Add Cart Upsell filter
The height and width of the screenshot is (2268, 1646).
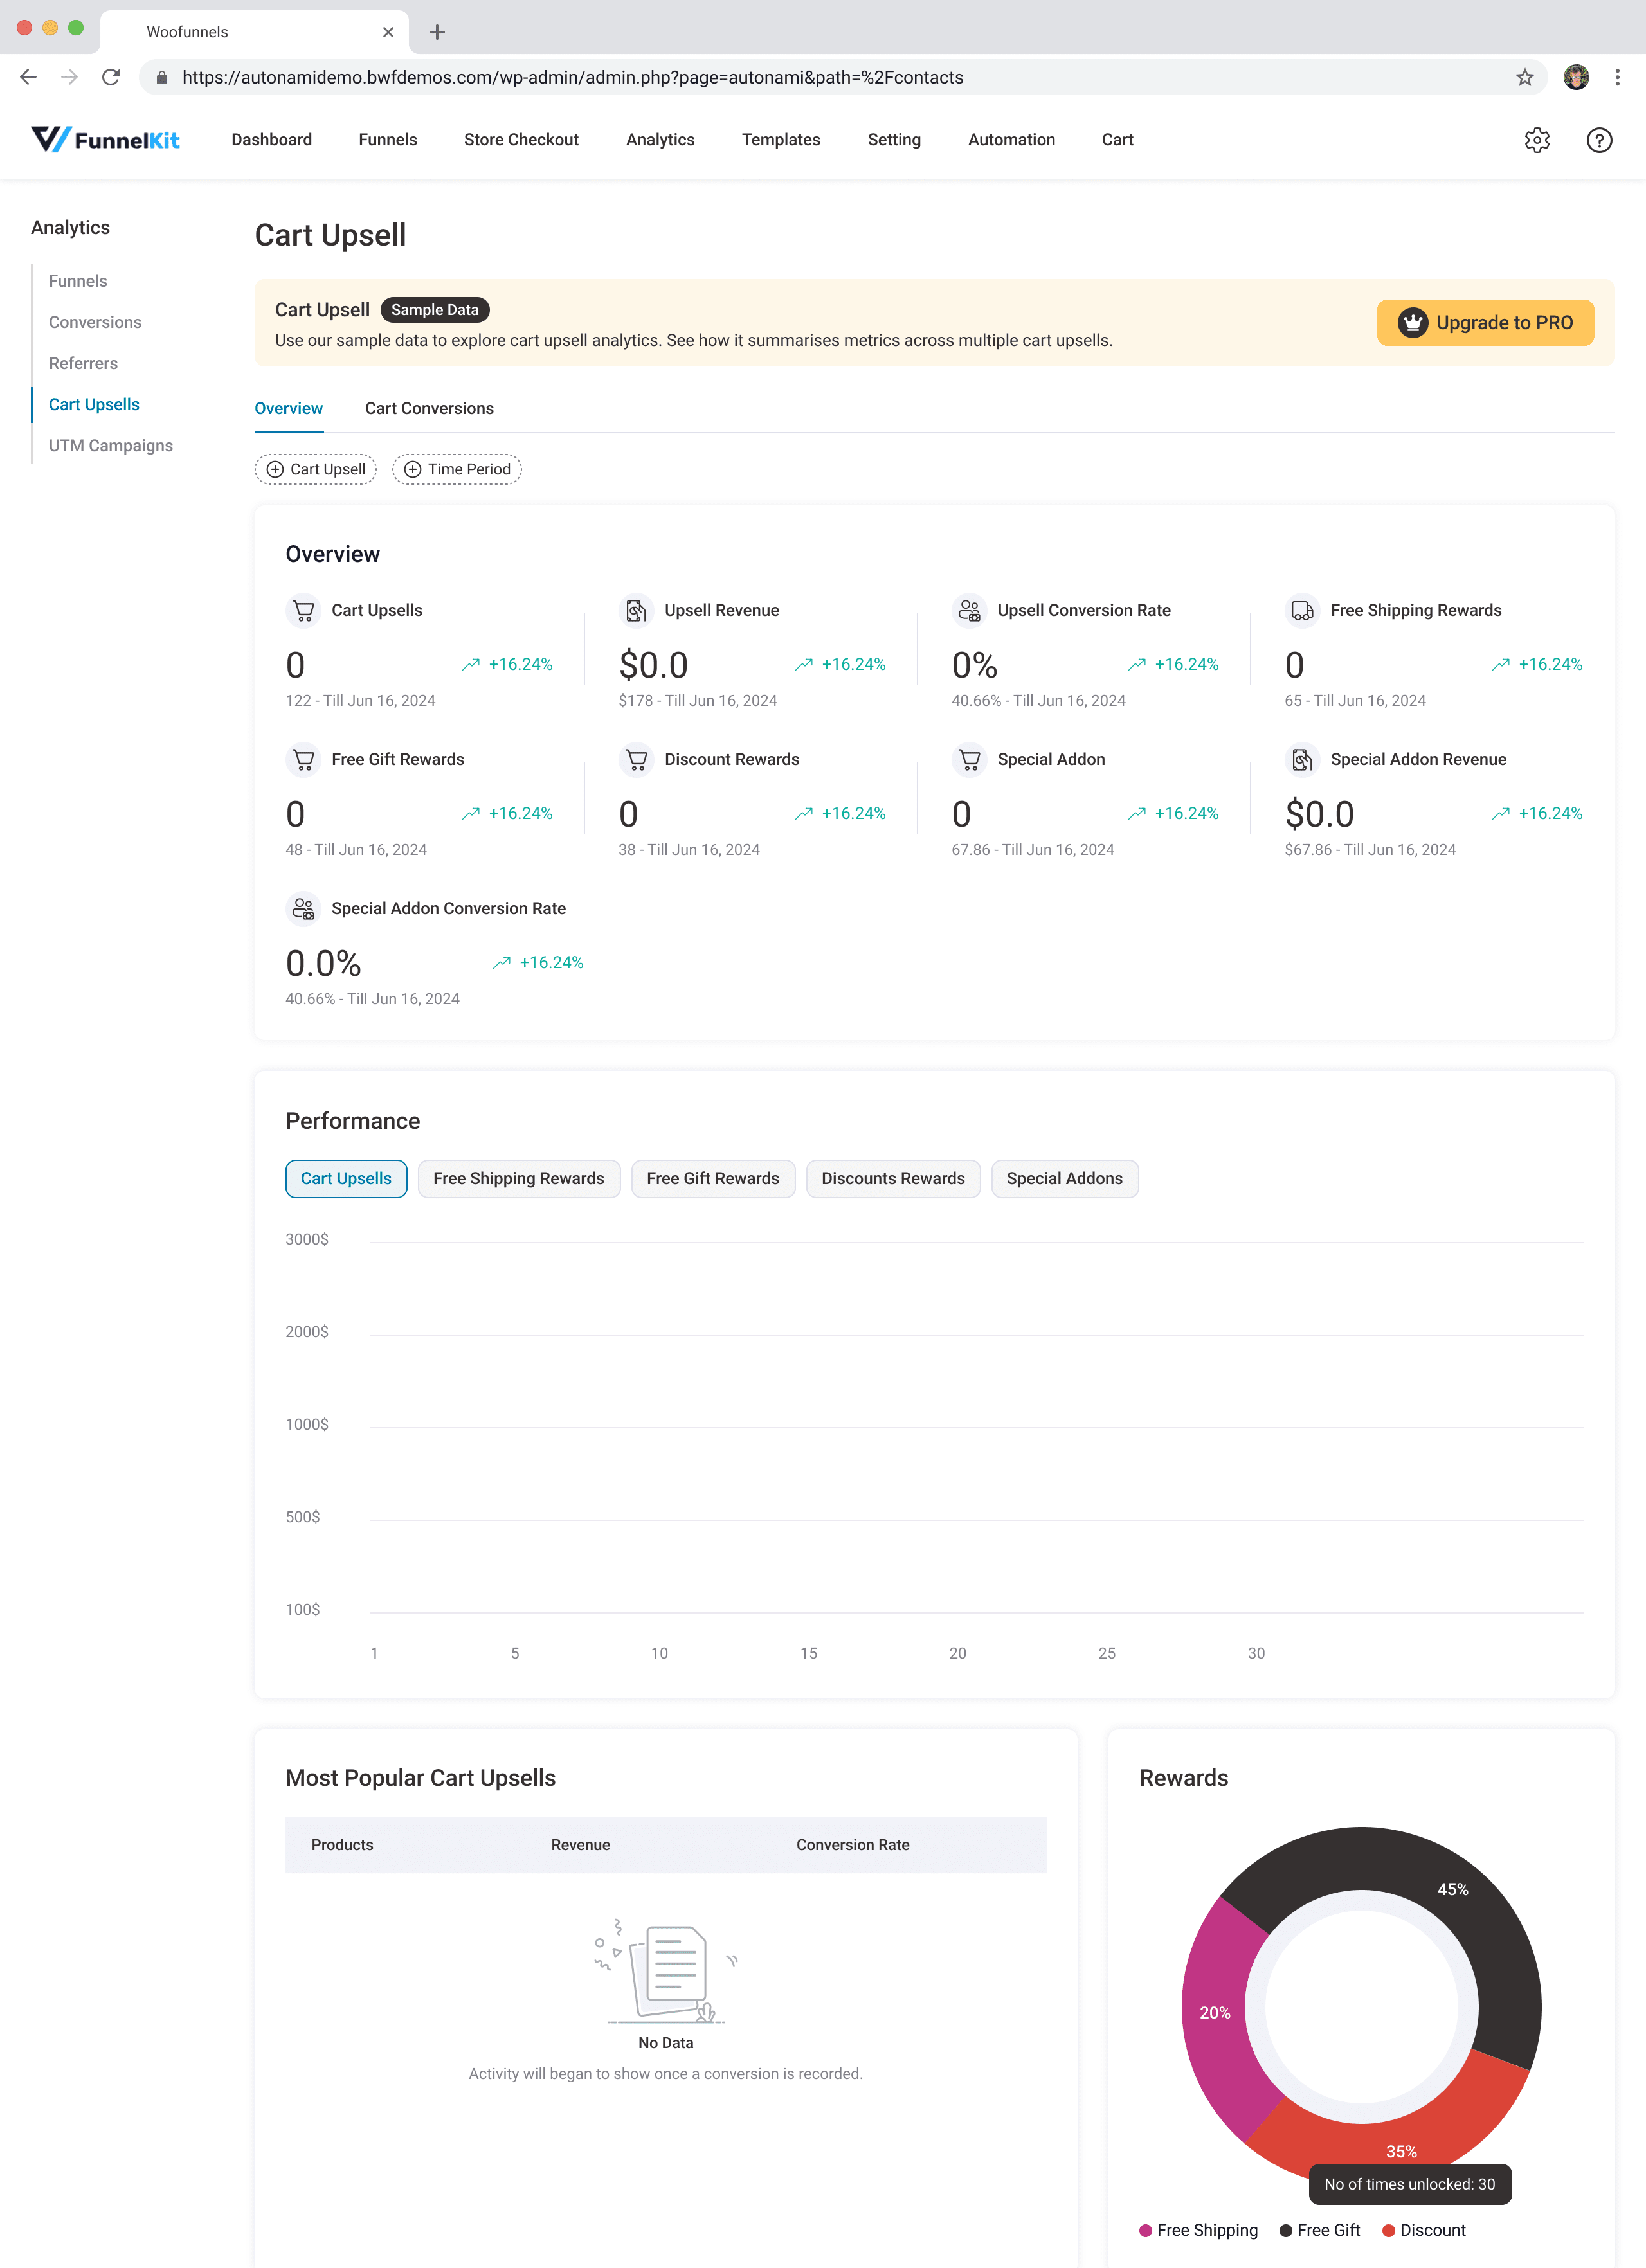tap(316, 469)
